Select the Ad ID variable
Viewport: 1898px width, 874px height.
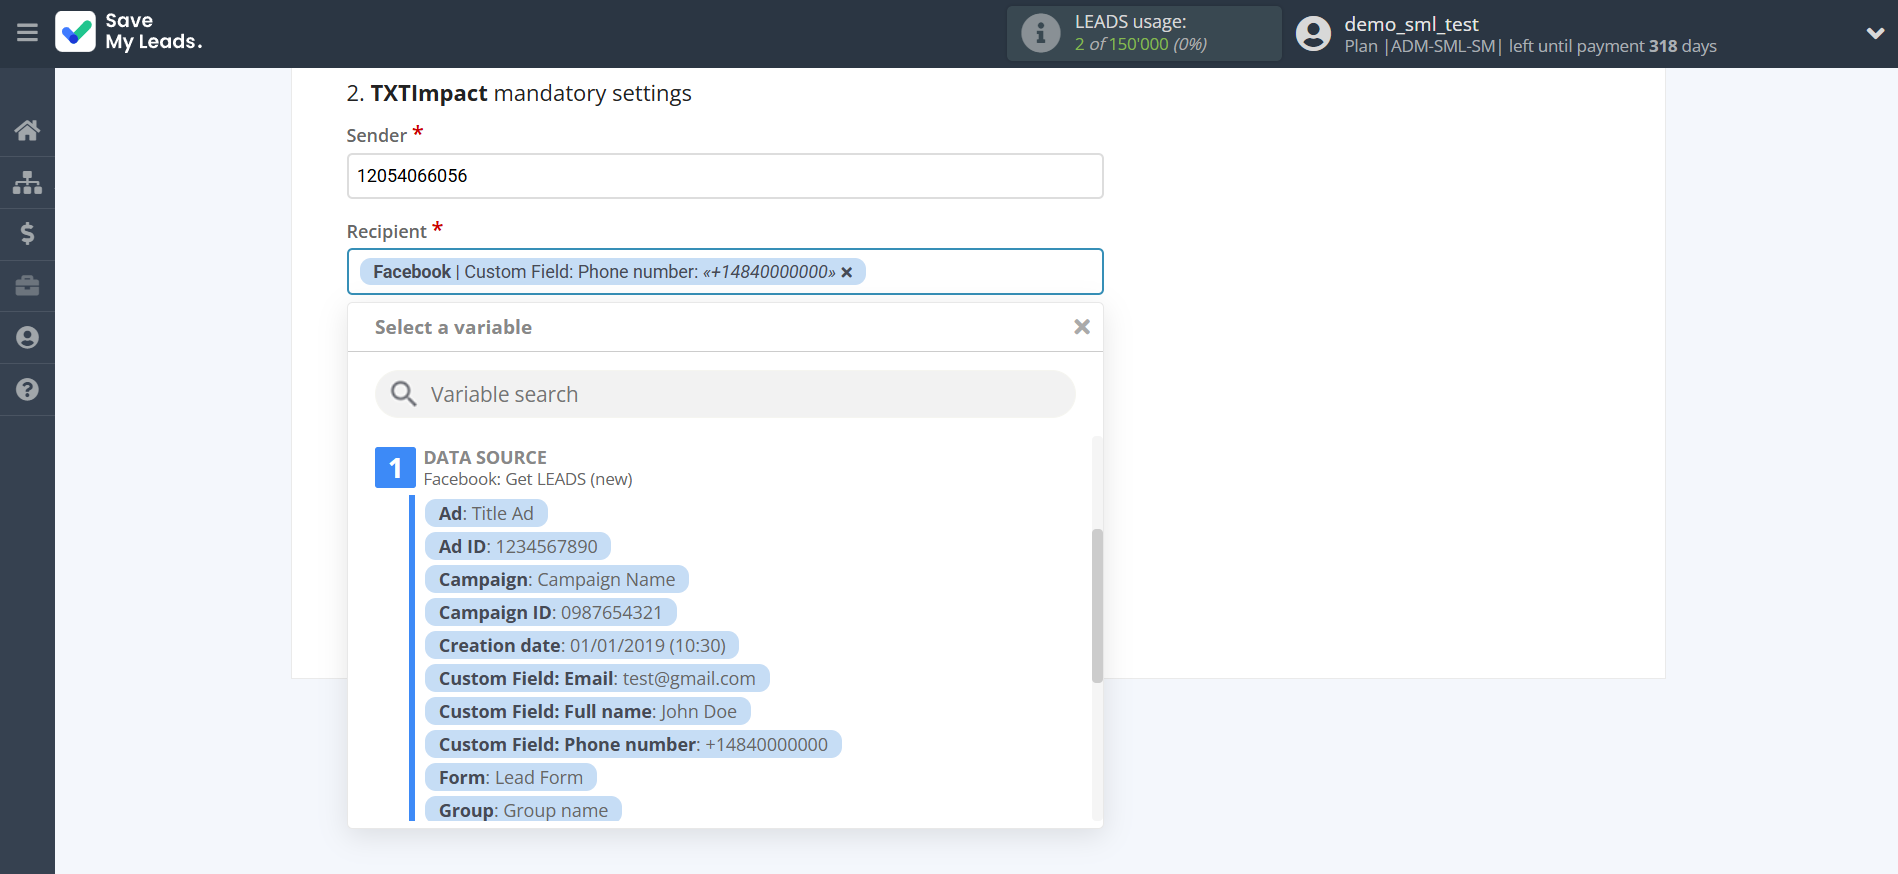click(518, 546)
